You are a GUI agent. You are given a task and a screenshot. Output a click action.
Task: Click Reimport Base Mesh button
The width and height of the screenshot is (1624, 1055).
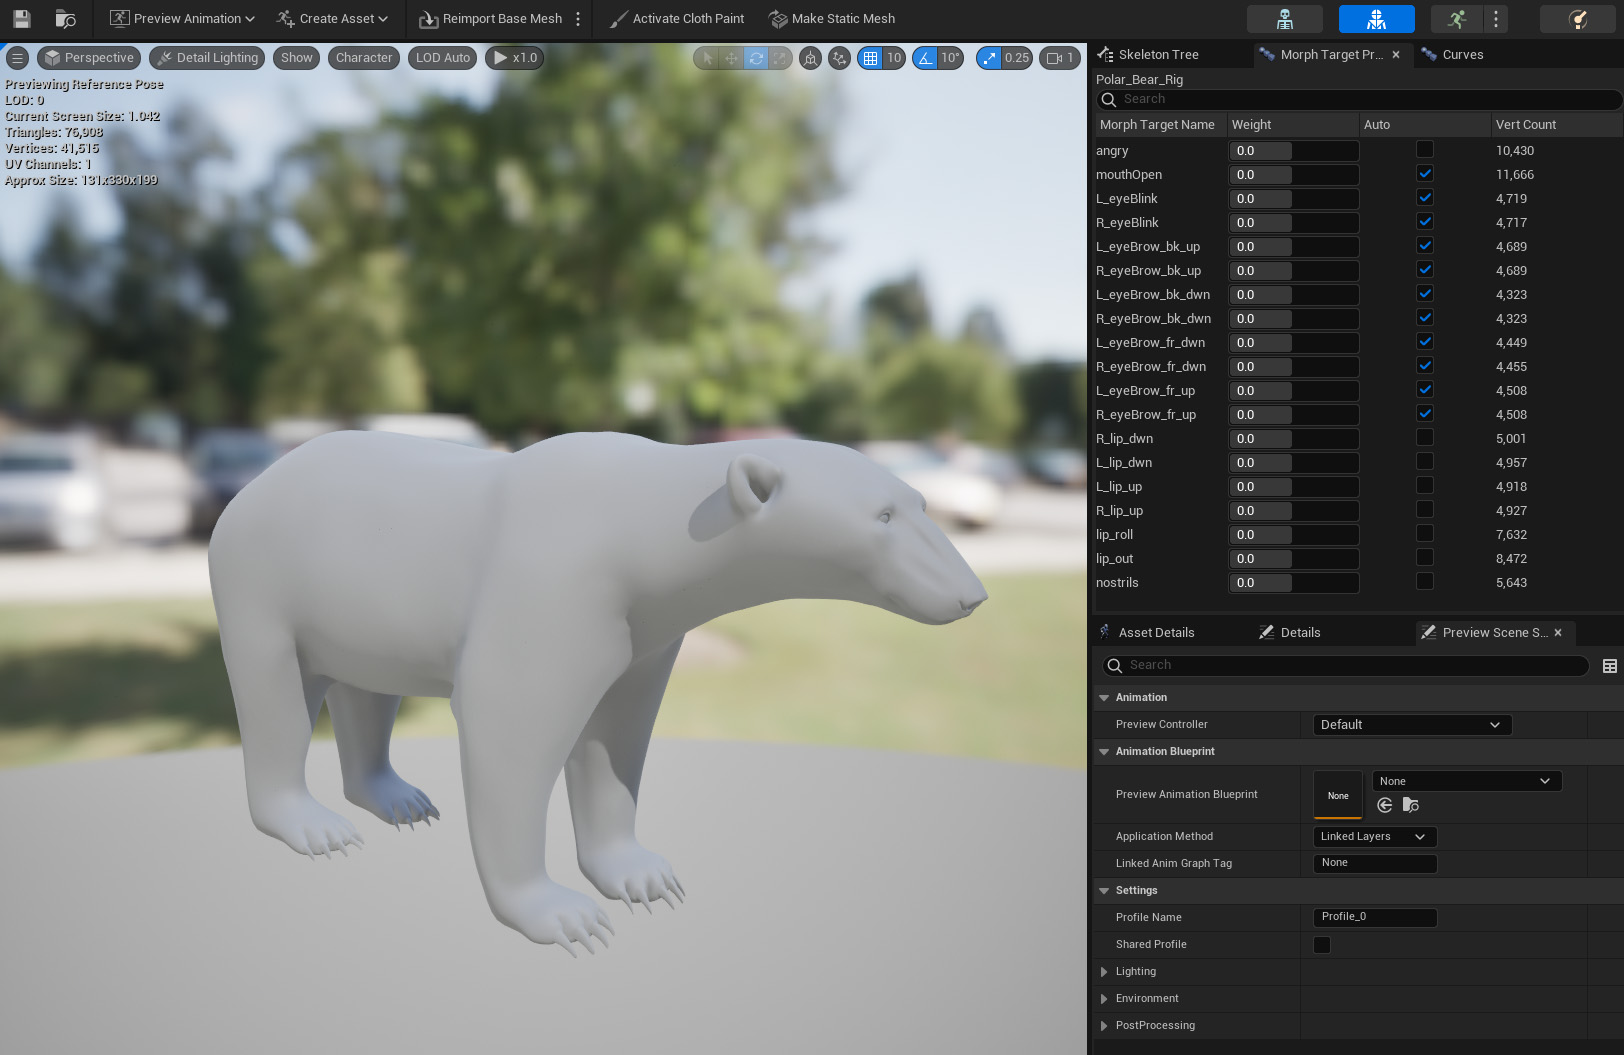pyautogui.click(x=491, y=19)
